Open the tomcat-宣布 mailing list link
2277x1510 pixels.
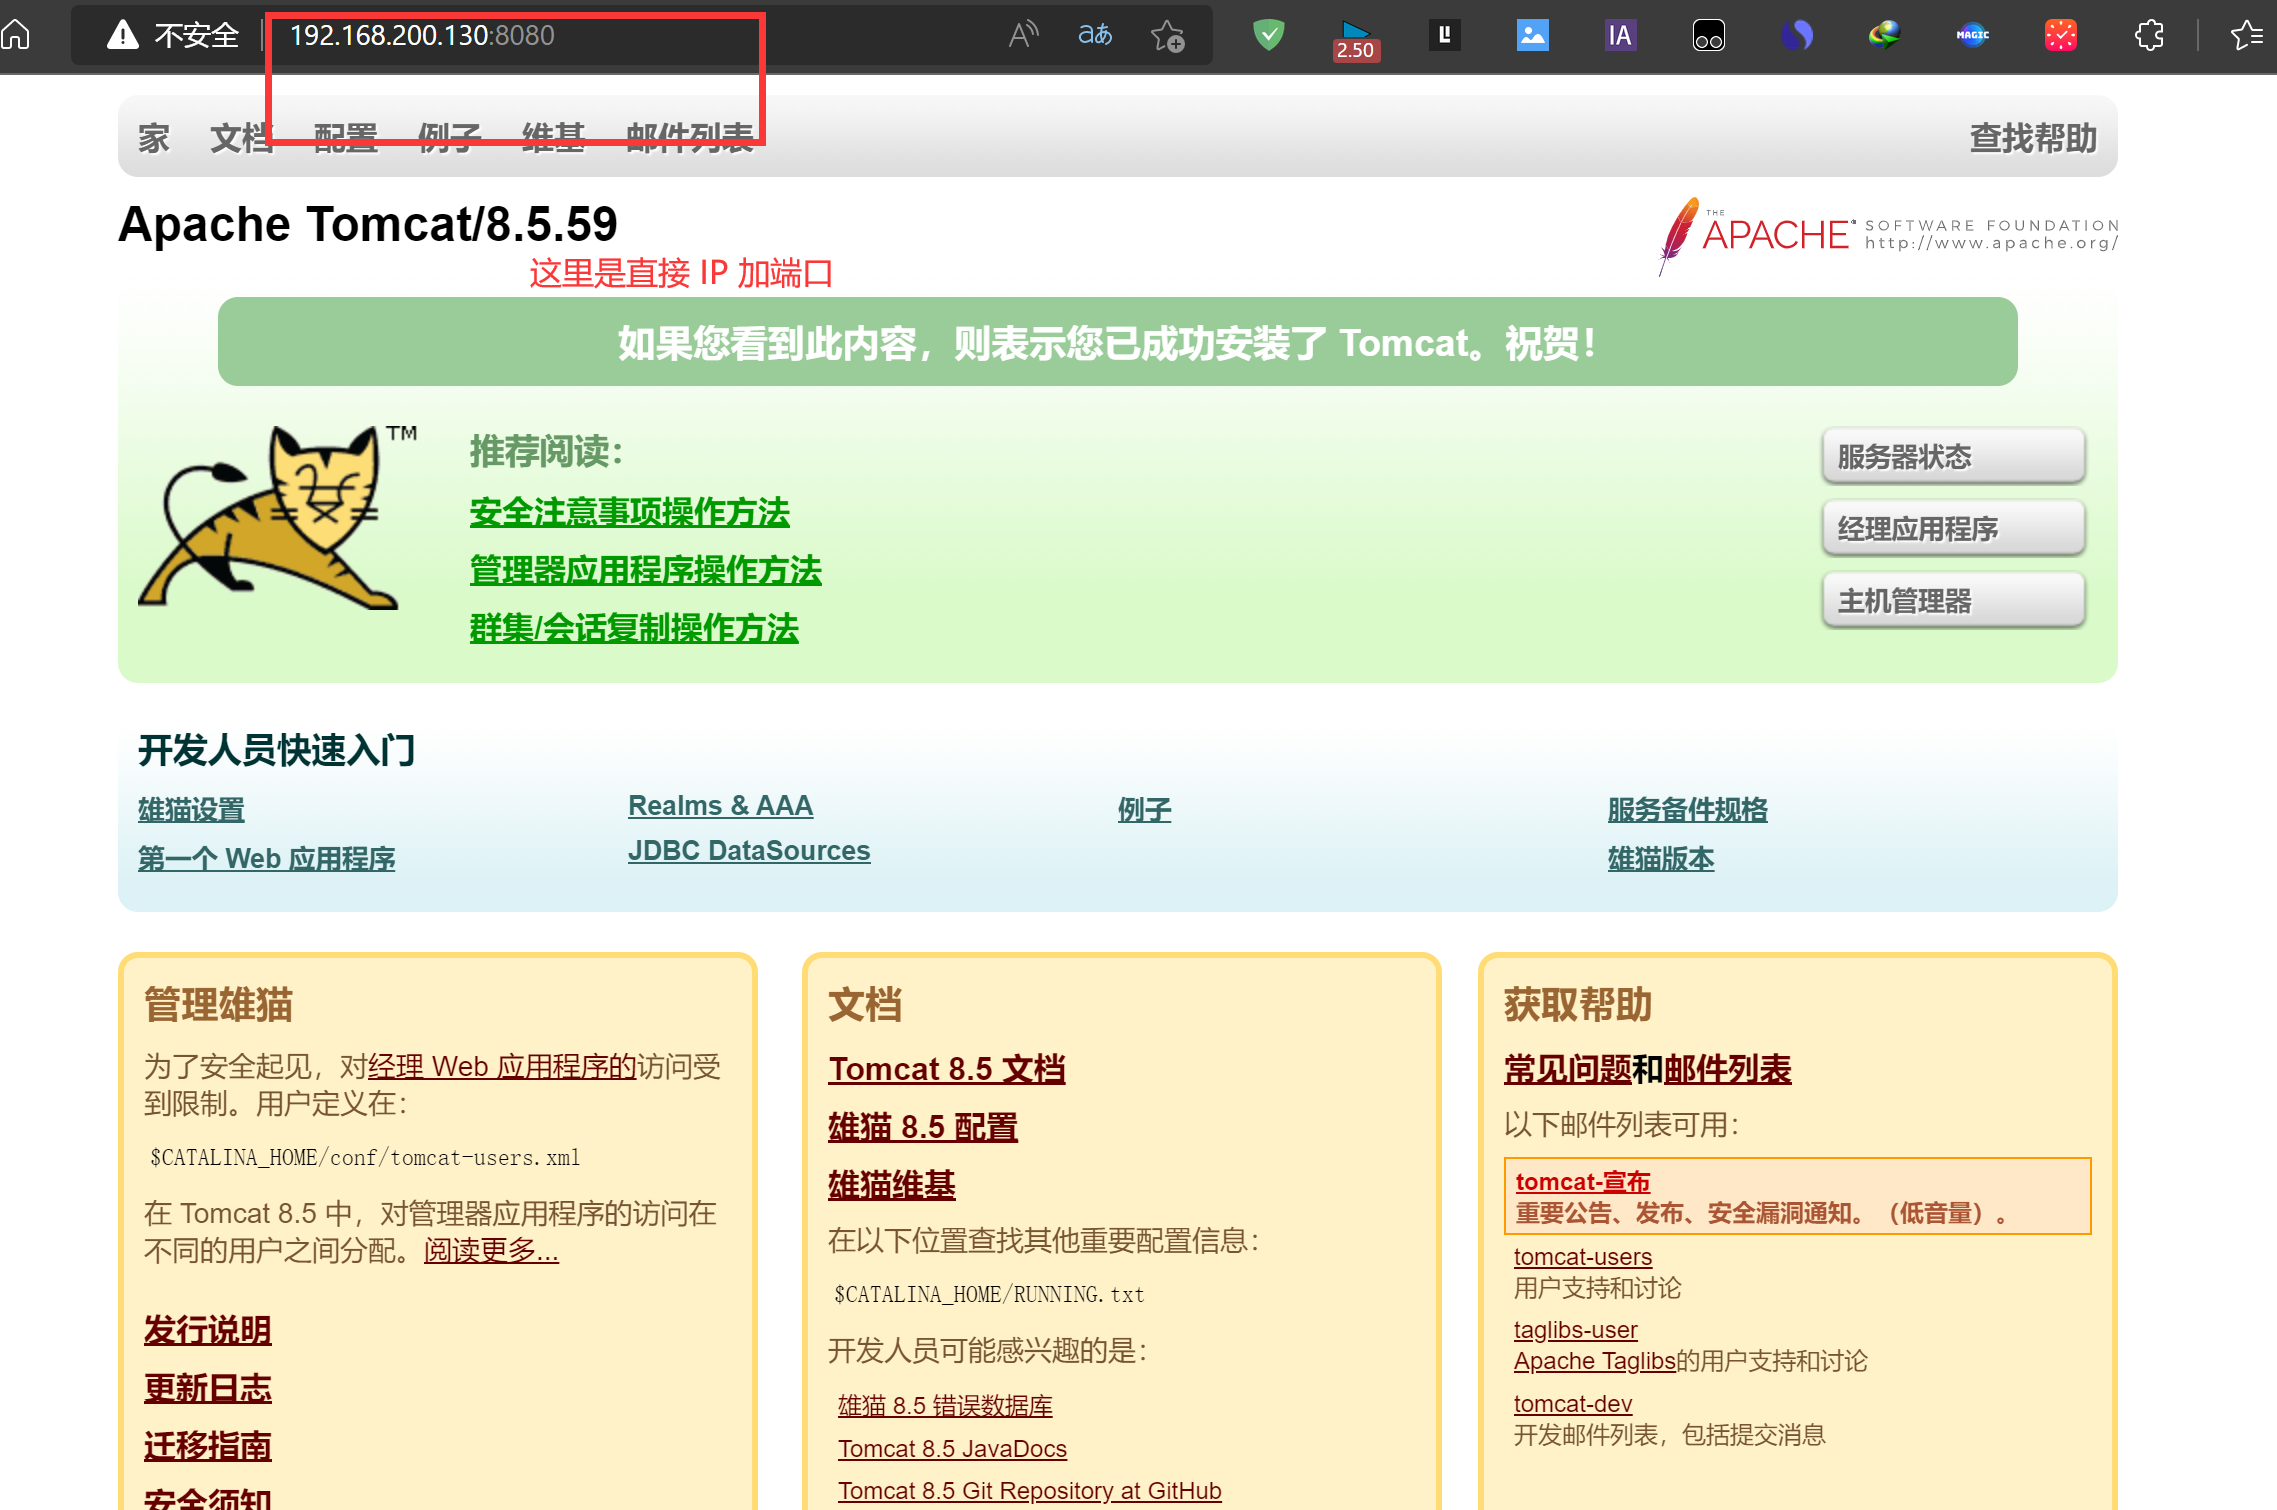point(1583,1181)
